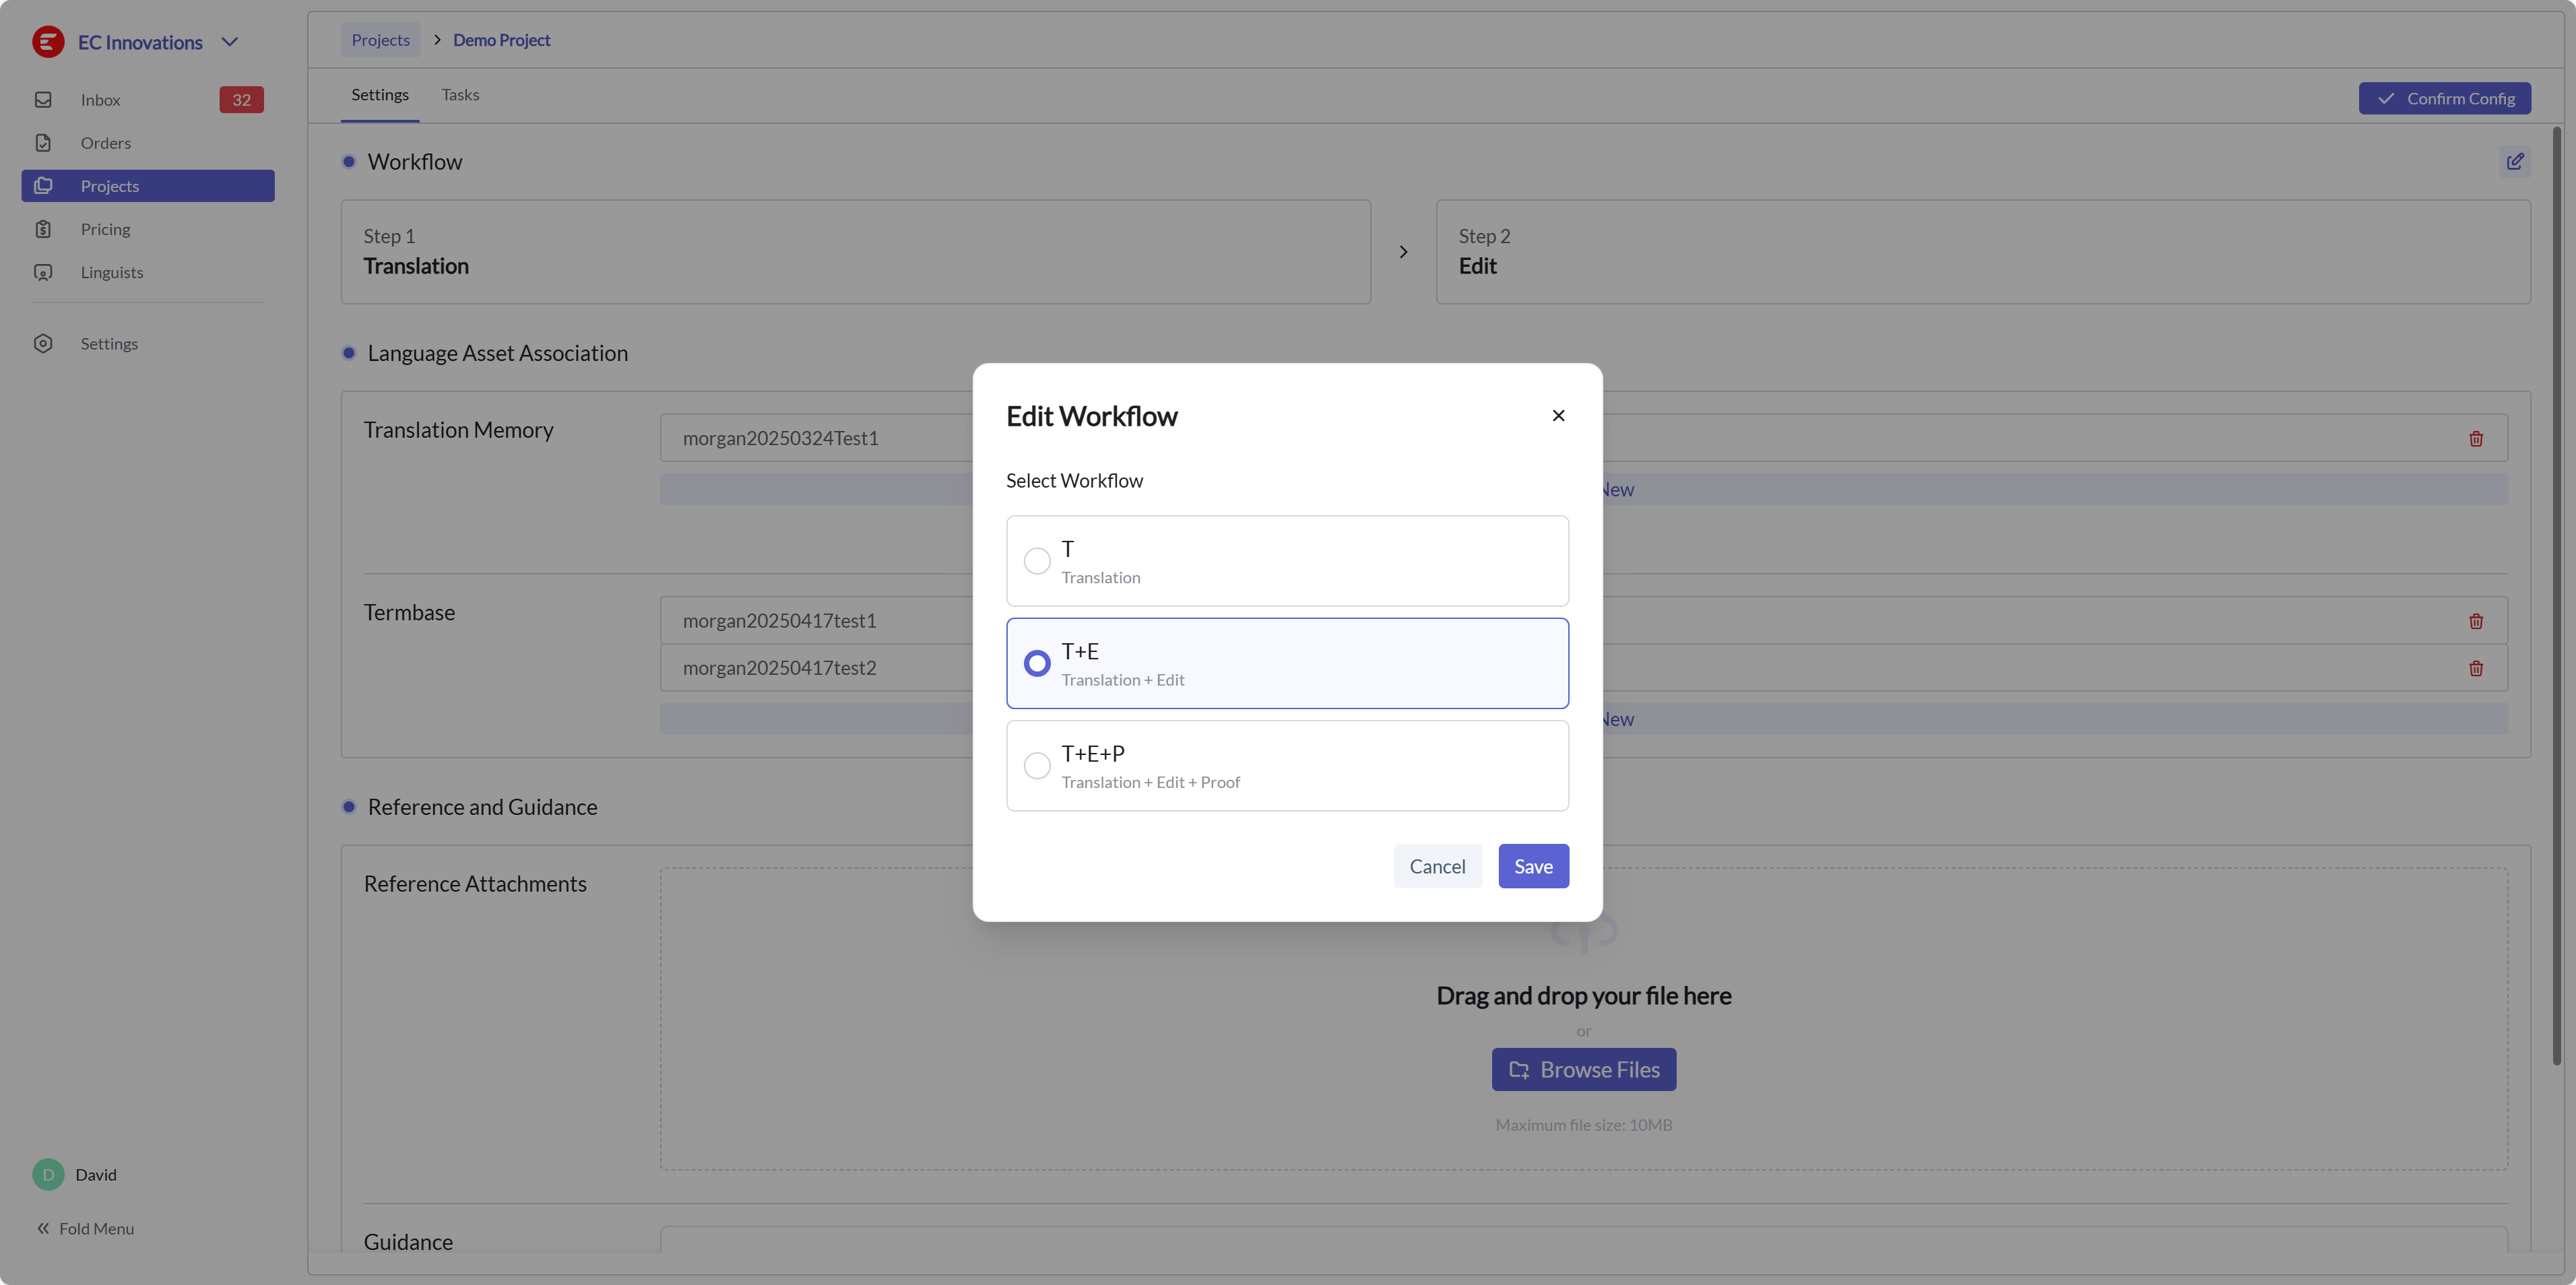Click the page vertical scrollbar
The height and width of the screenshot is (1285, 2576).
[2556, 600]
